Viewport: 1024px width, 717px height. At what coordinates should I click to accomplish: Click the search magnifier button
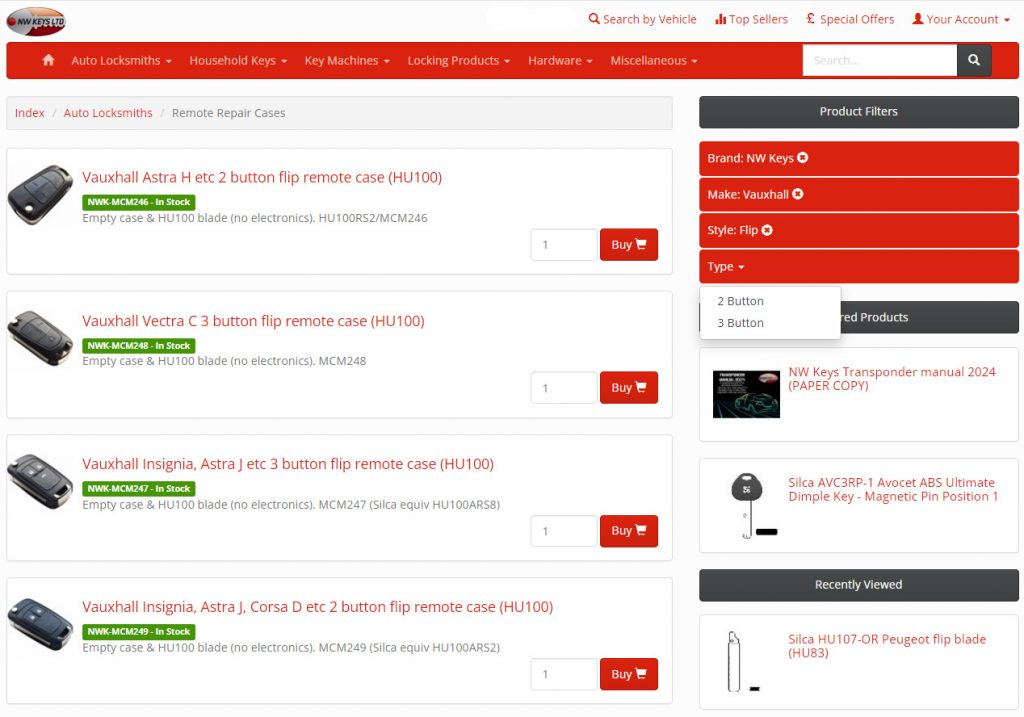(974, 60)
